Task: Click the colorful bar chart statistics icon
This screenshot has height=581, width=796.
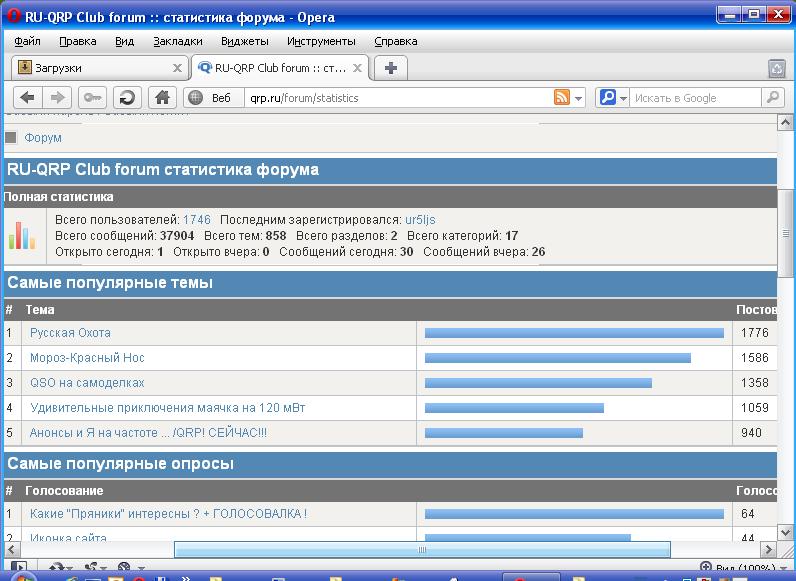Action: pos(22,235)
